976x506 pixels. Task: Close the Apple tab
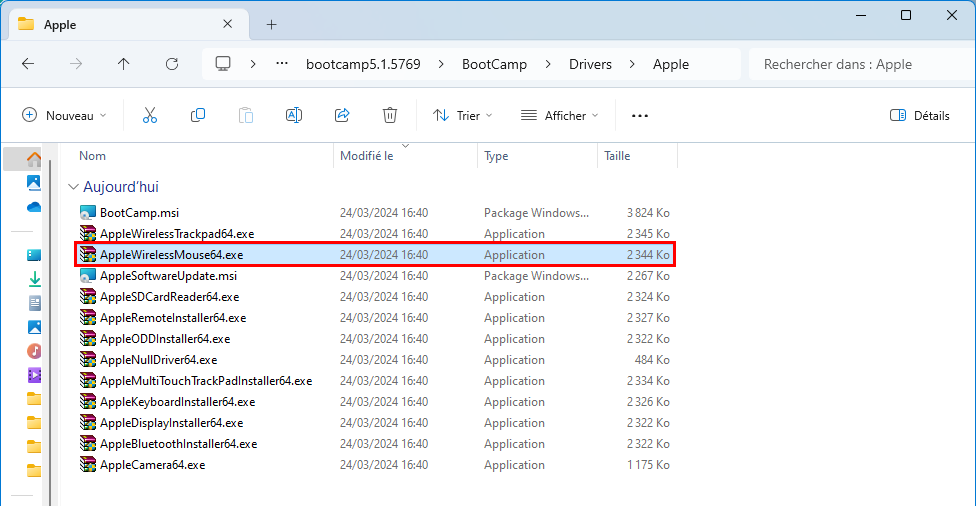pyautogui.click(x=228, y=24)
